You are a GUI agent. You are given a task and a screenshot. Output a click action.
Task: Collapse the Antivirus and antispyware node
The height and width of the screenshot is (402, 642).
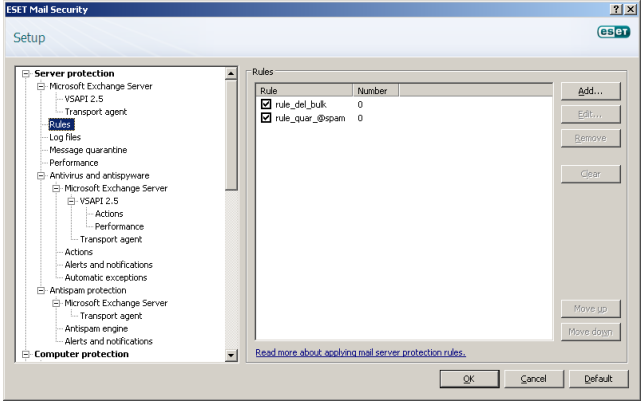click(x=41, y=175)
